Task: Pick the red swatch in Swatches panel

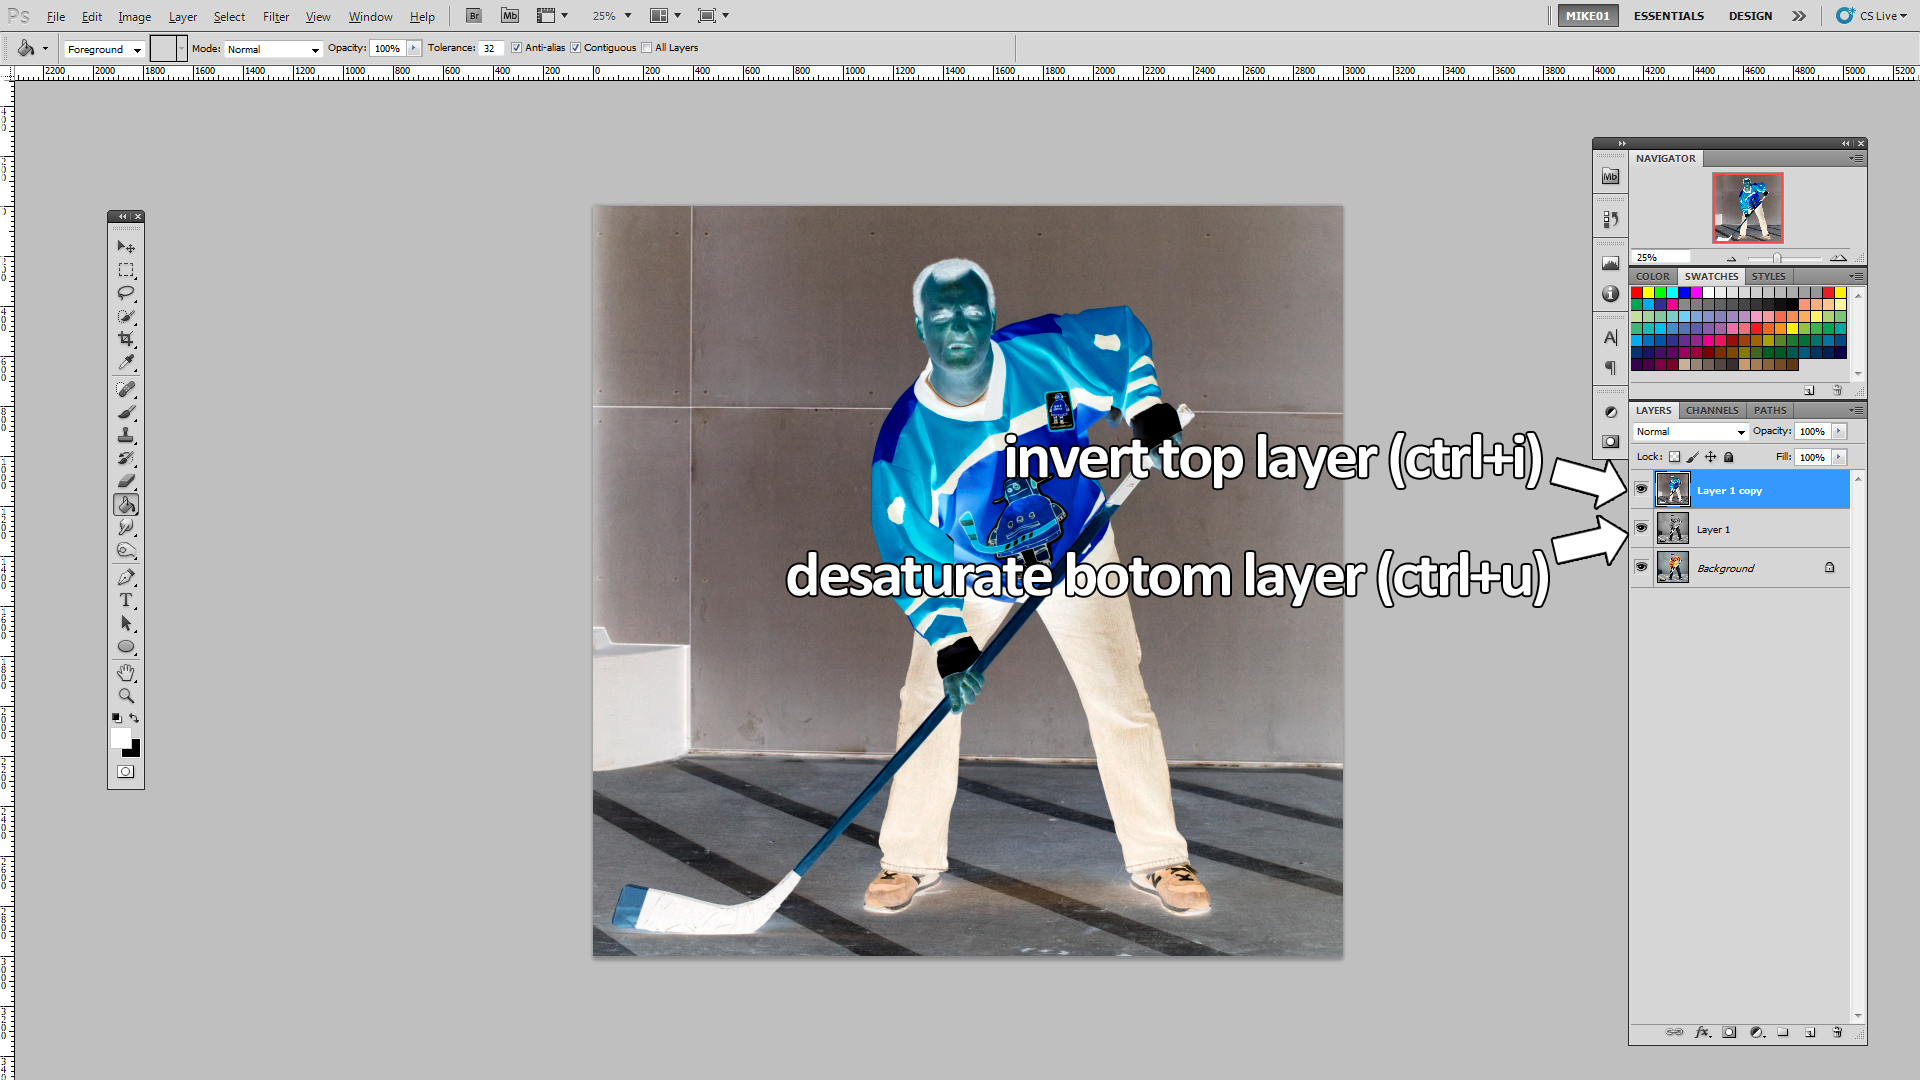Action: pyautogui.click(x=1637, y=292)
